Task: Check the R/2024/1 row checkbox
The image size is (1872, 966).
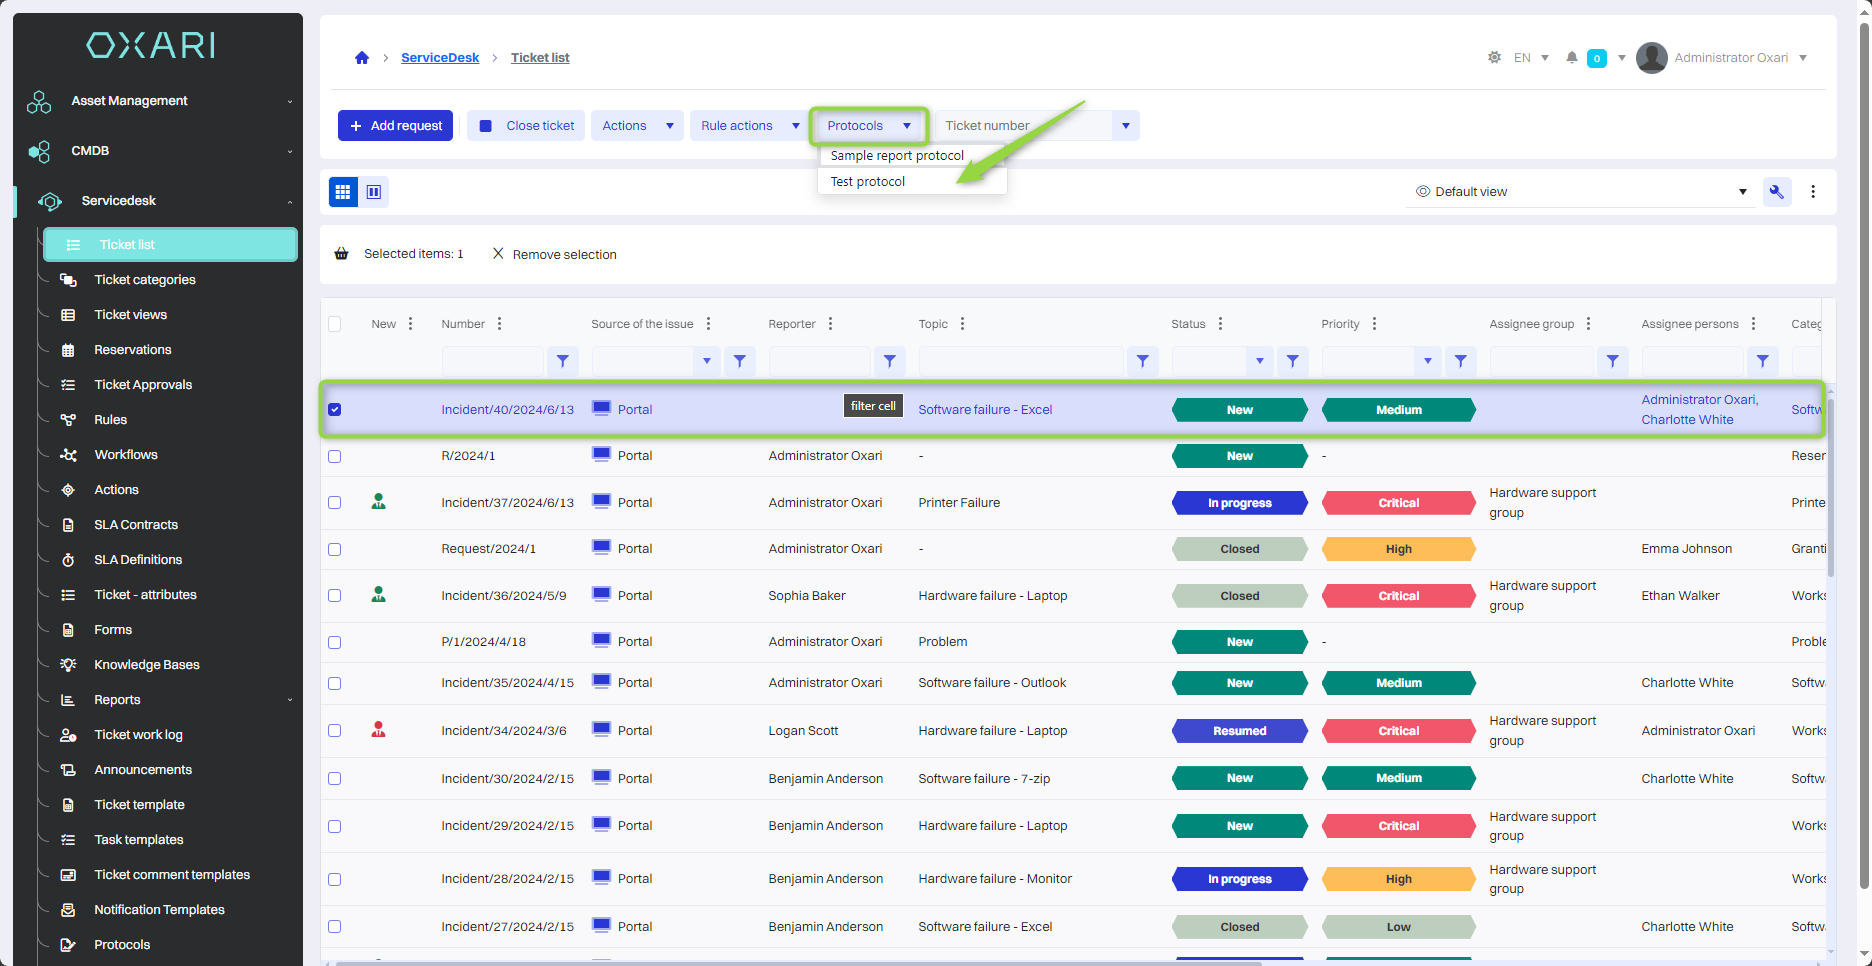Action: [335, 456]
